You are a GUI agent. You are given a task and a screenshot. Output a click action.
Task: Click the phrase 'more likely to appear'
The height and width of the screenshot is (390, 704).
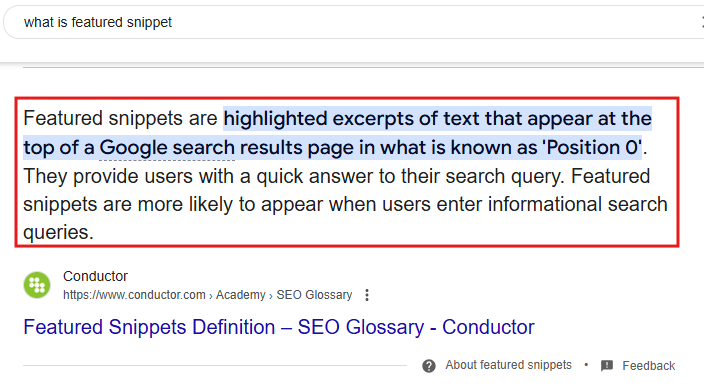pyautogui.click(x=230, y=205)
